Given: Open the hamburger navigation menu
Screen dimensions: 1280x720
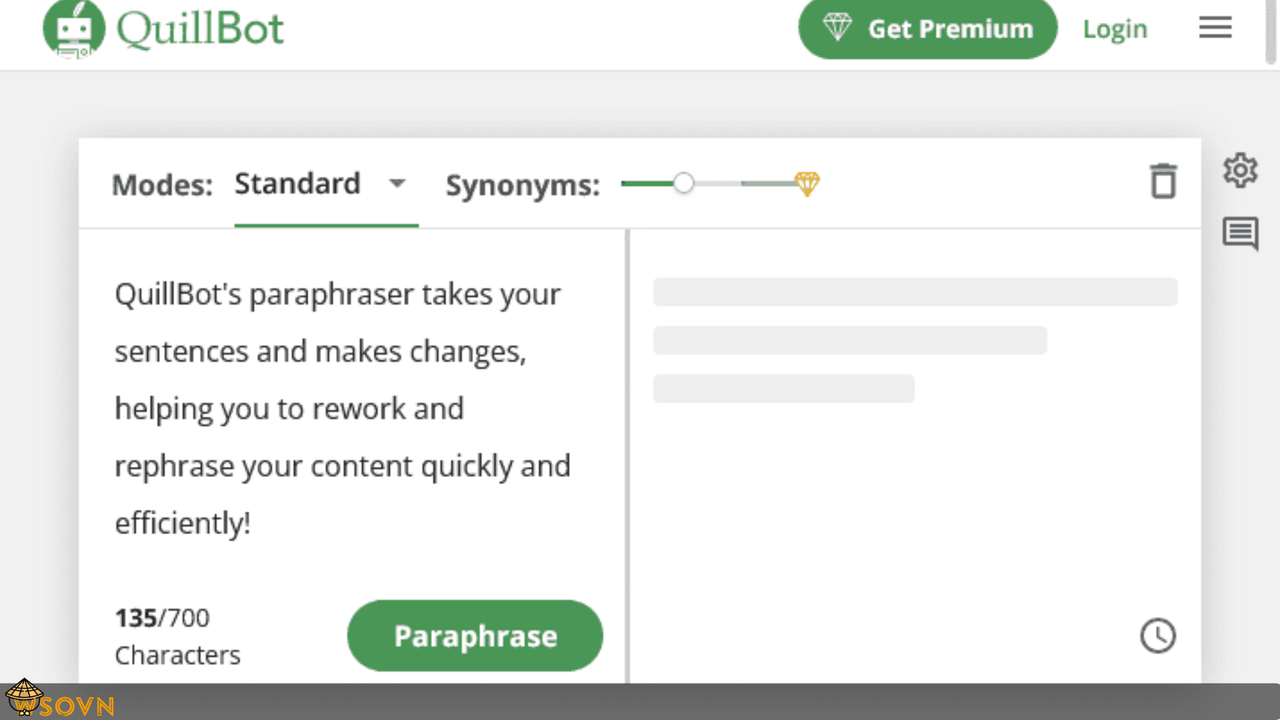Looking at the screenshot, I should pyautogui.click(x=1215, y=28).
